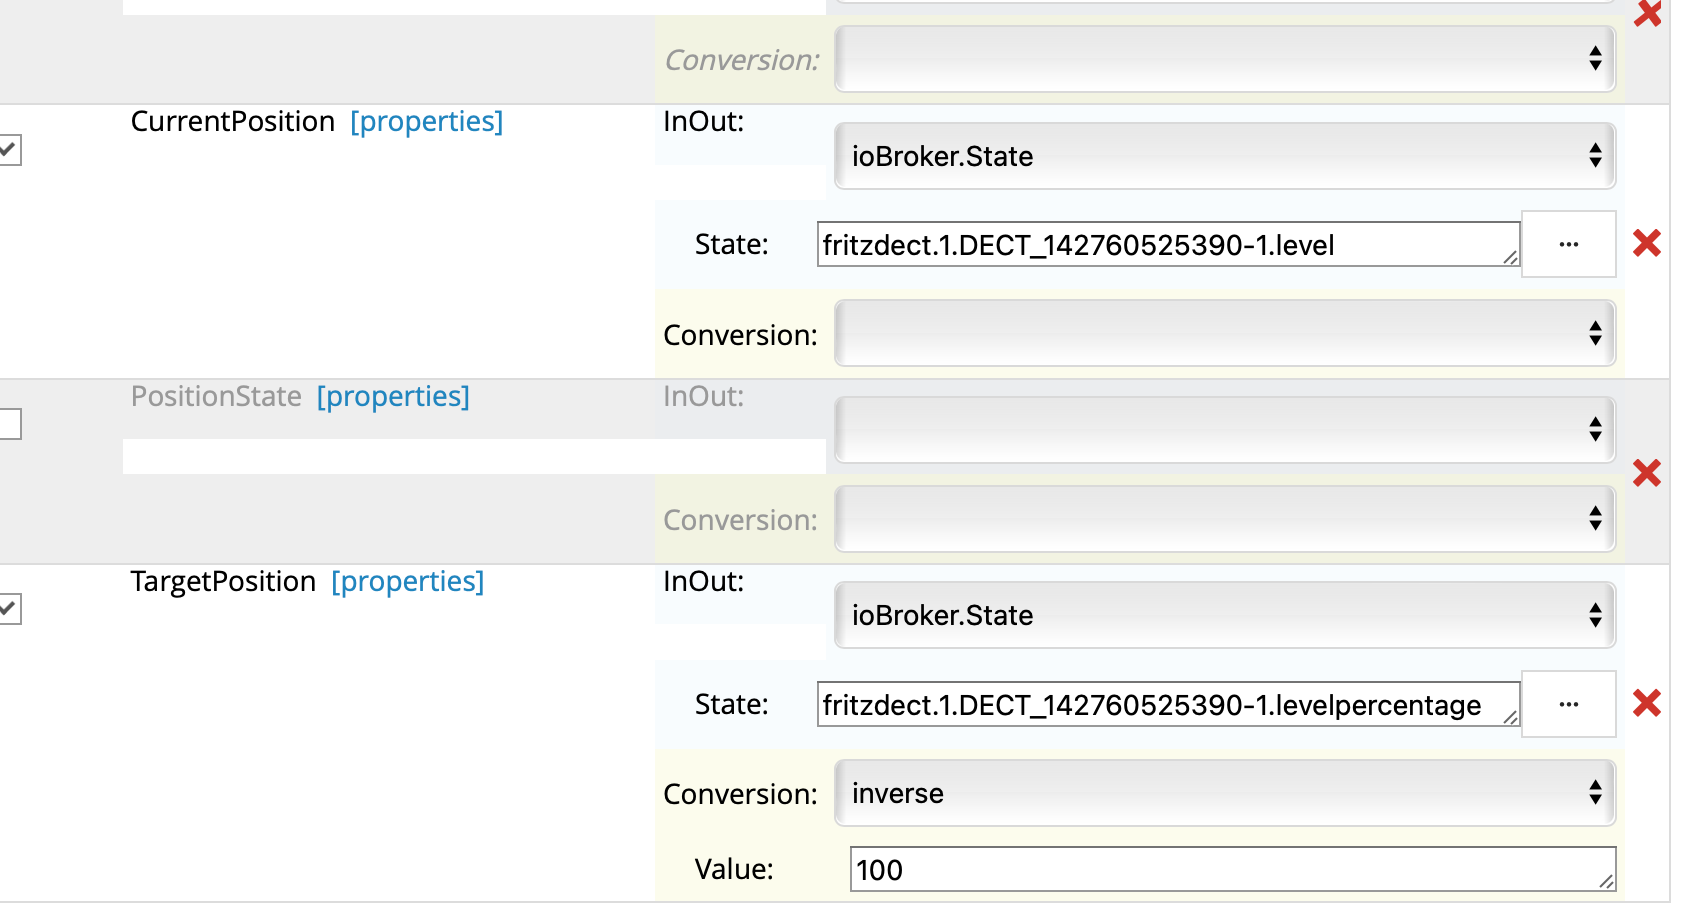Click red X at top right corner
This screenshot has width=1684, height=916.
coord(1647,13)
